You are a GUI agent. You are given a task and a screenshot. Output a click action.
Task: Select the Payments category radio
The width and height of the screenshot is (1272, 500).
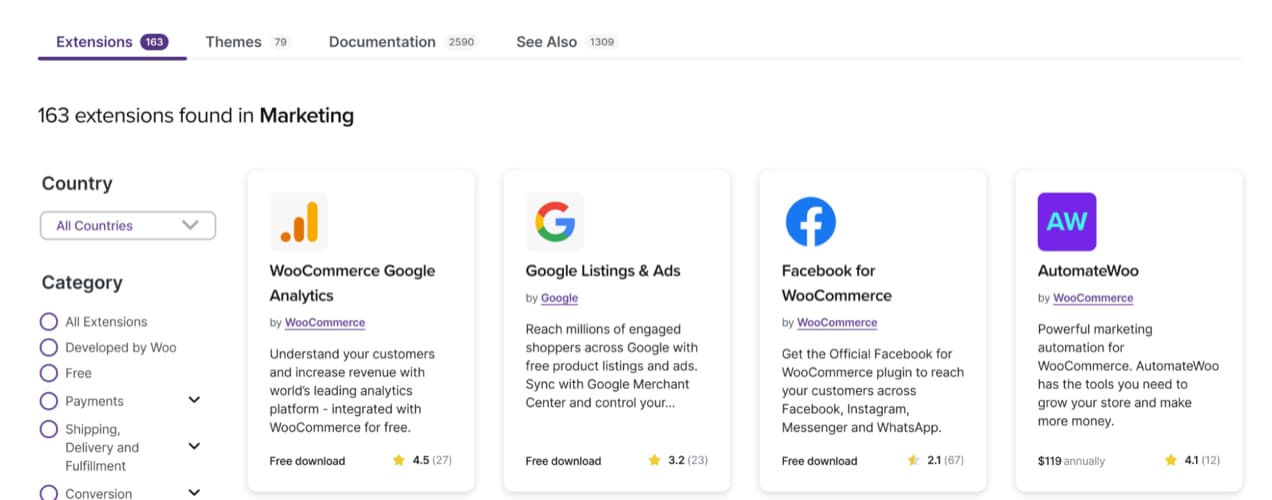pos(48,401)
